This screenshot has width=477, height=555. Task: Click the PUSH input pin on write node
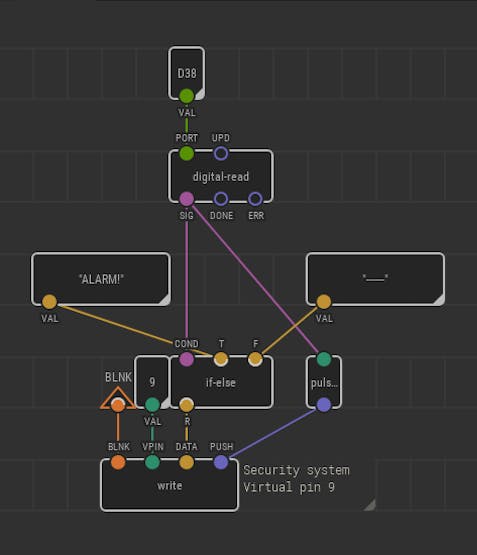click(x=221, y=462)
